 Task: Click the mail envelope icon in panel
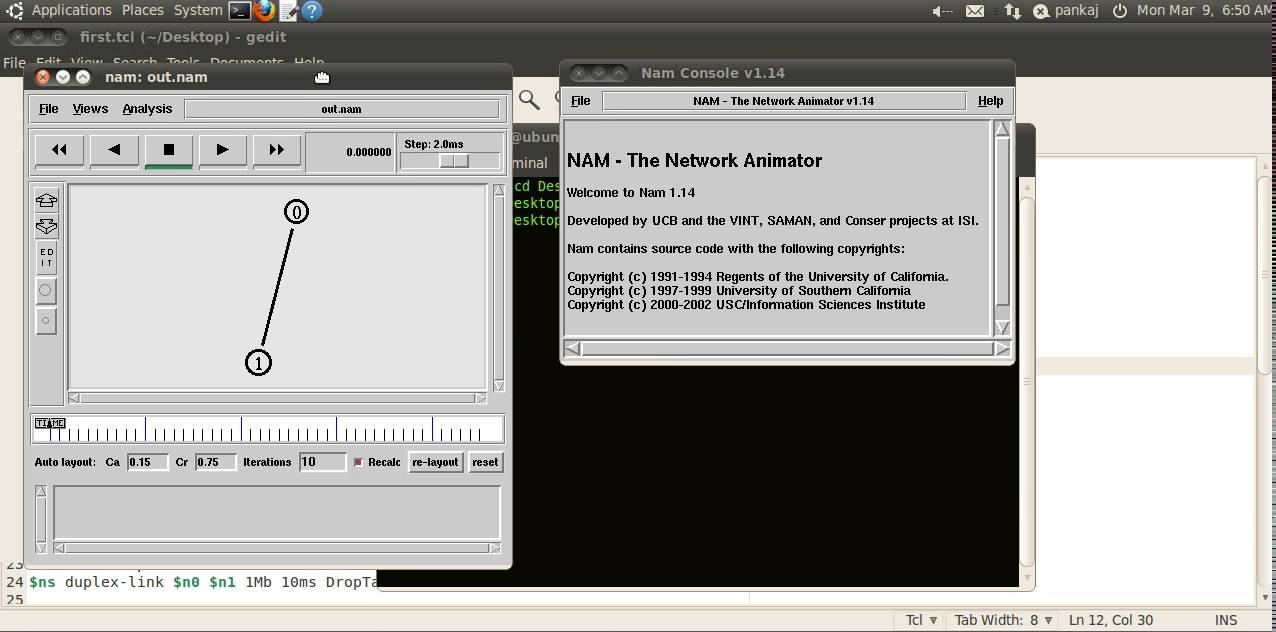click(x=975, y=11)
